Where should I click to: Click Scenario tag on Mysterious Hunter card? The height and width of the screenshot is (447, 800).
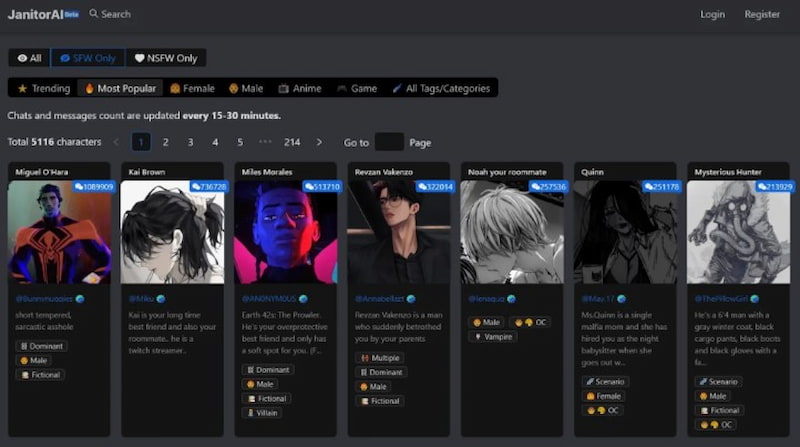click(718, 382)
